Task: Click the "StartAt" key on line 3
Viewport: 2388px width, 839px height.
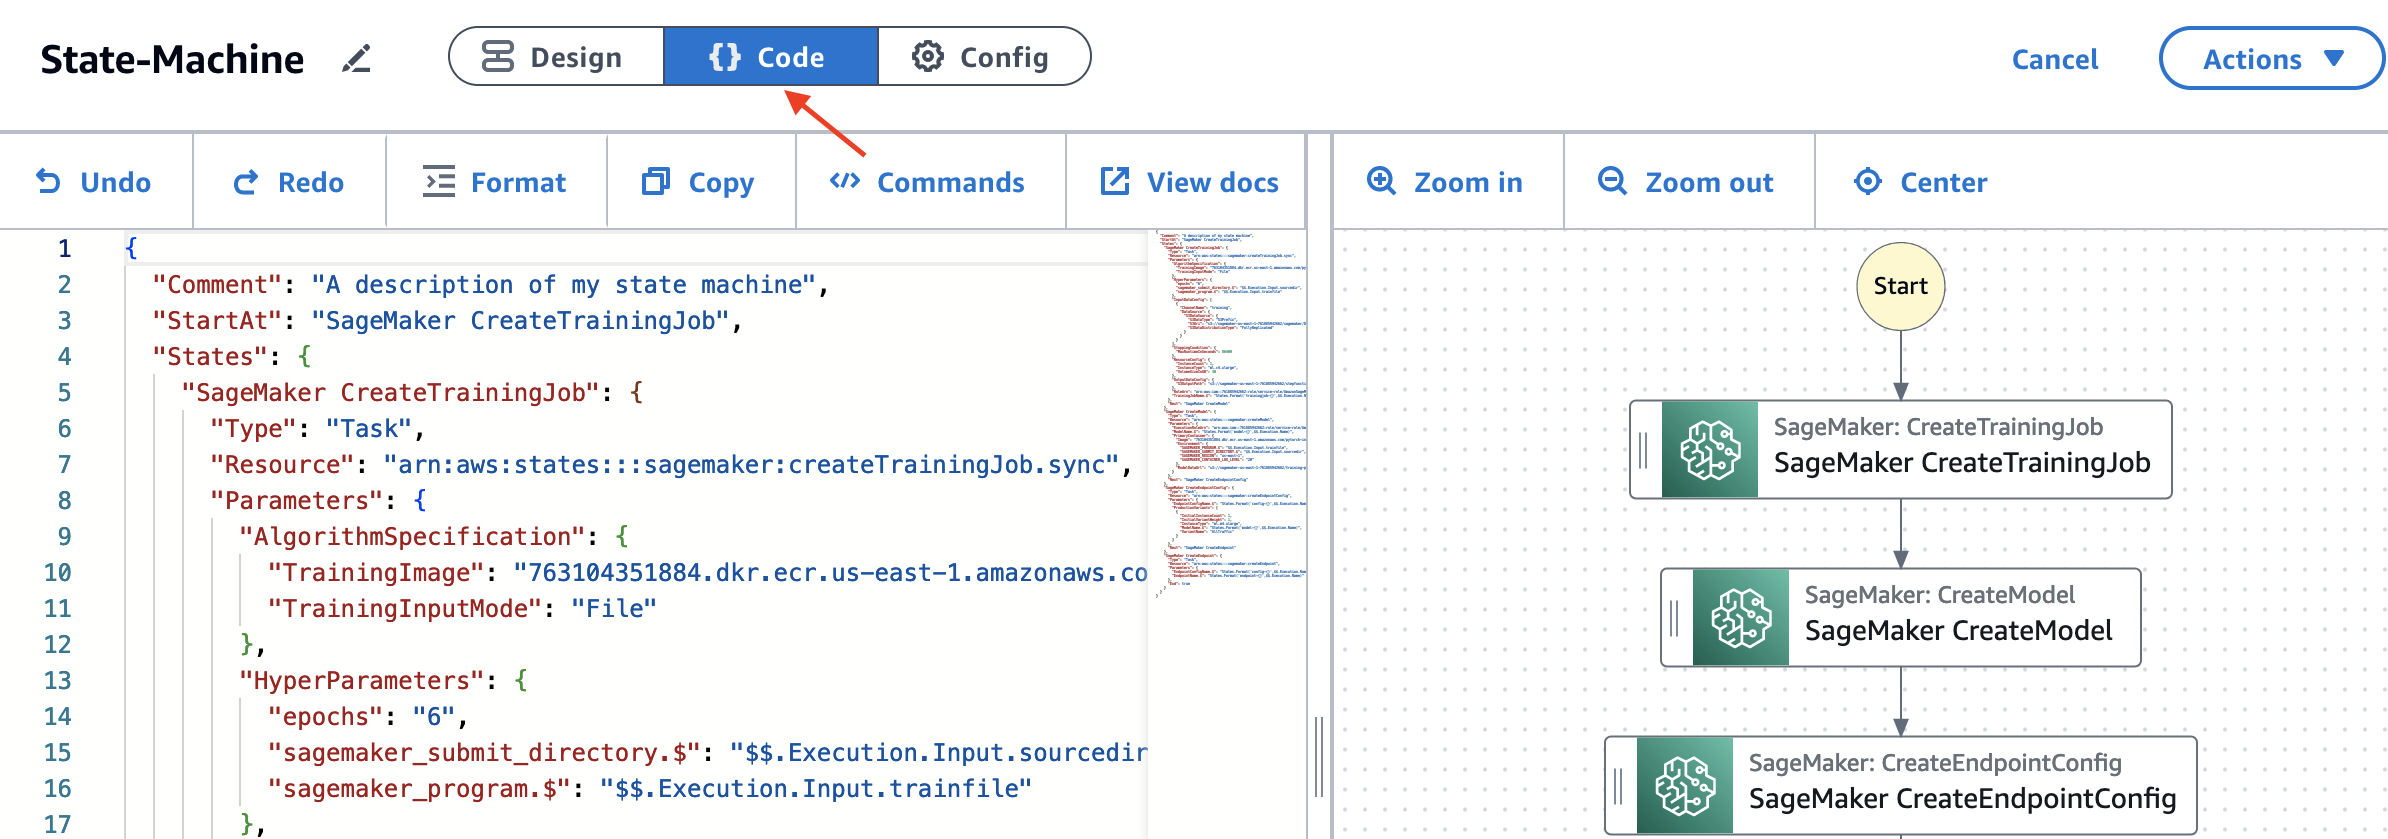Action: 217,321
